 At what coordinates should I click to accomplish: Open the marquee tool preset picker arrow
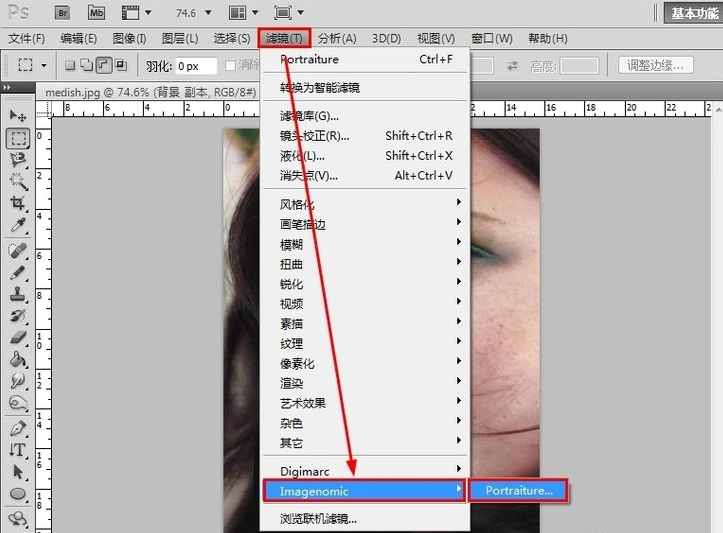click(44, 65)
